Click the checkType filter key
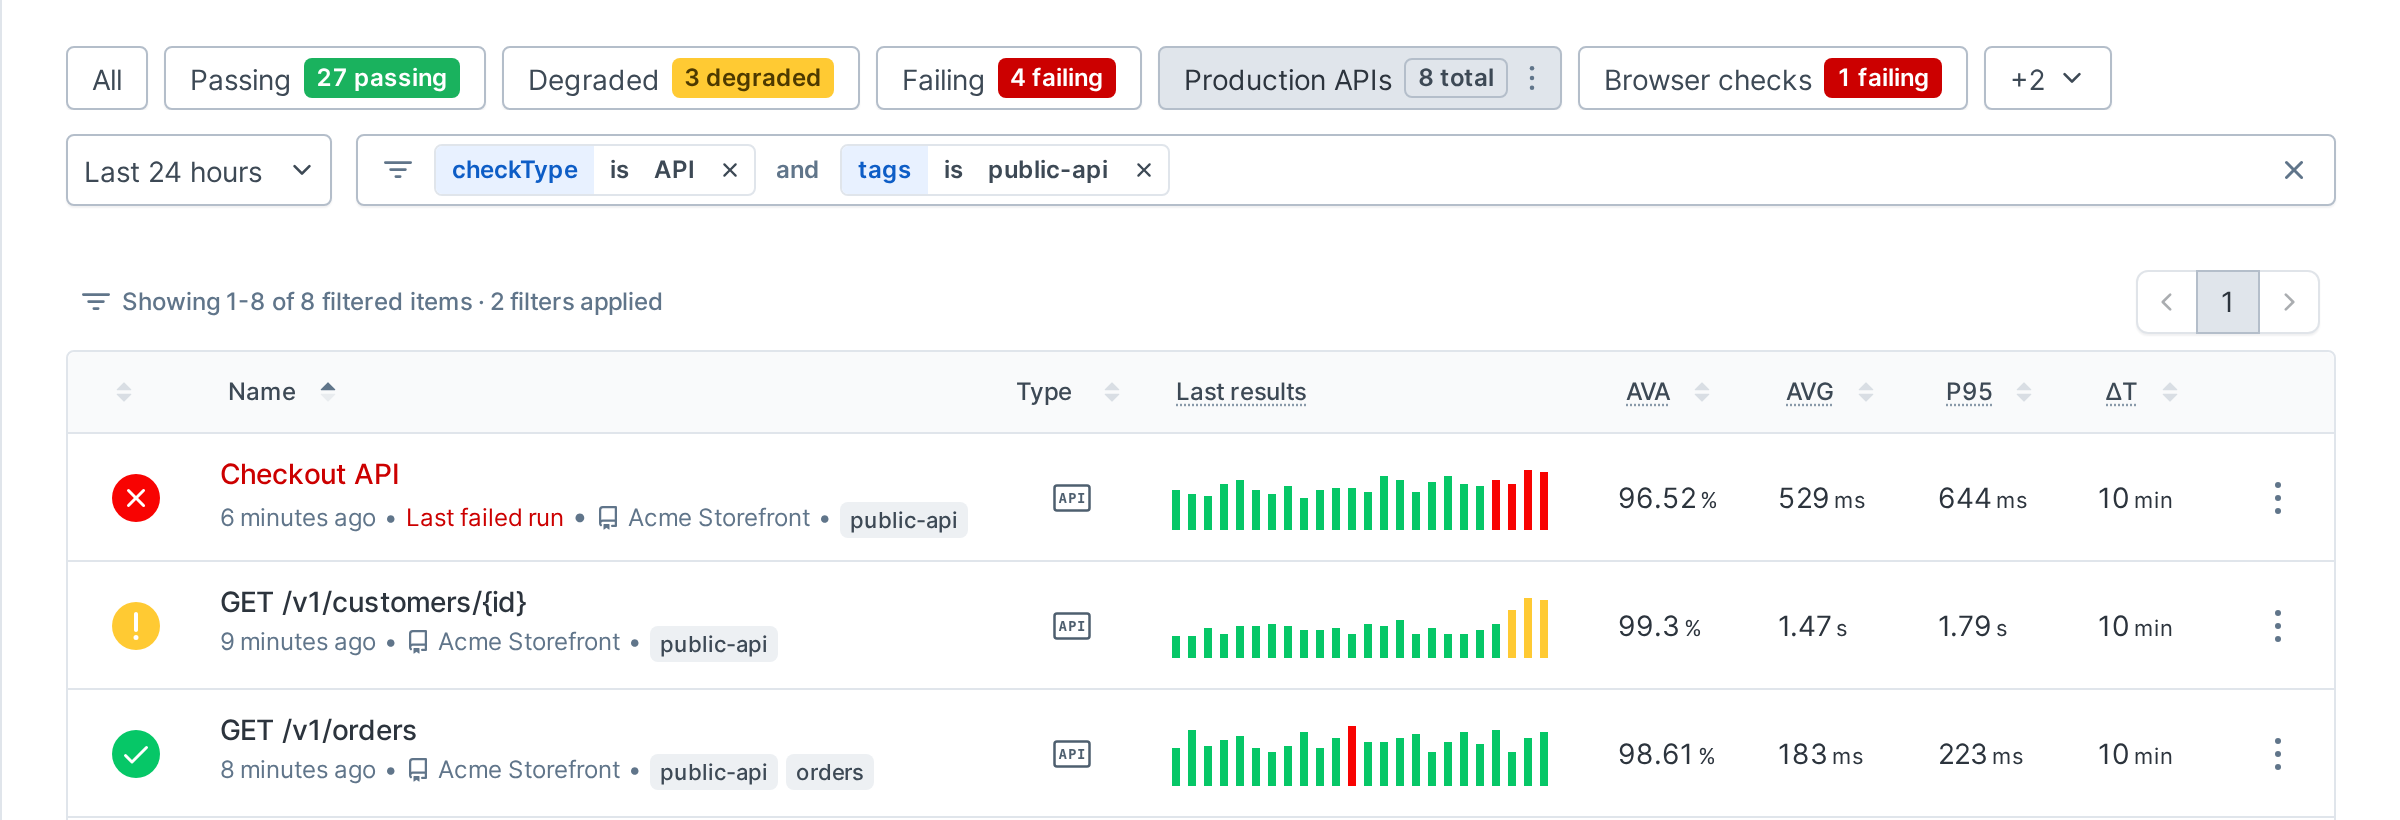The height and width of the screenshot is (820, 2400). coord(515,170)
